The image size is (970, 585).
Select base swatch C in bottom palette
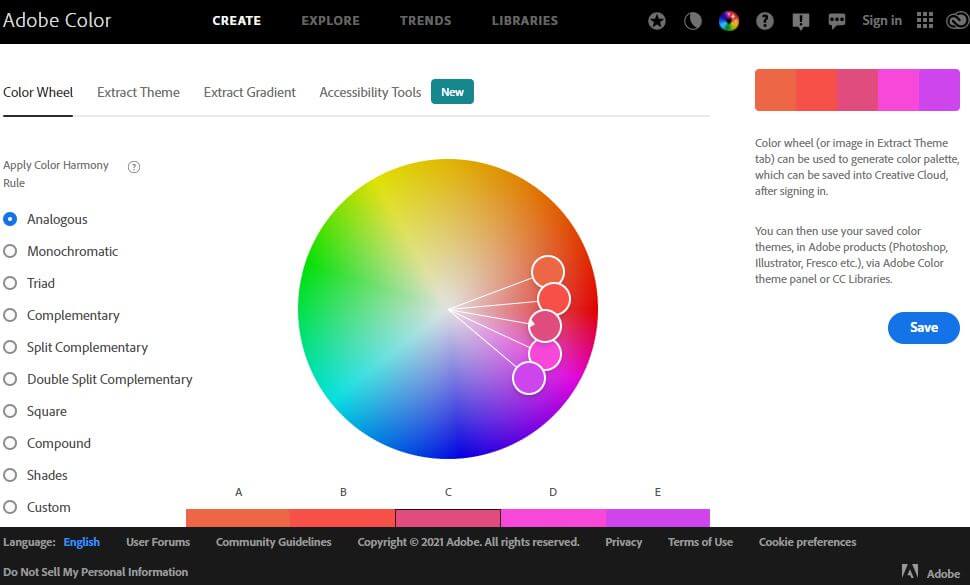[x=448, y=518]
